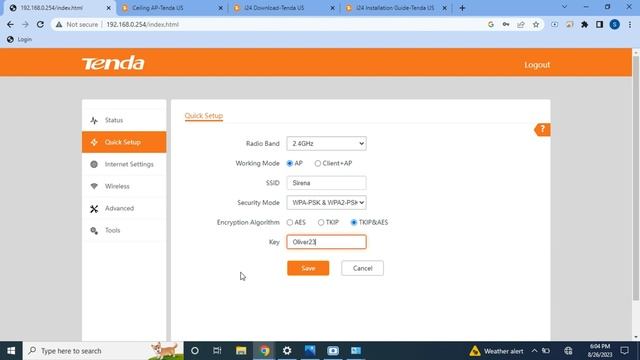Viewport: 640px width, 360px height.
Task: Reload the page with refresh icon
Action: click(x=40, y=24)
